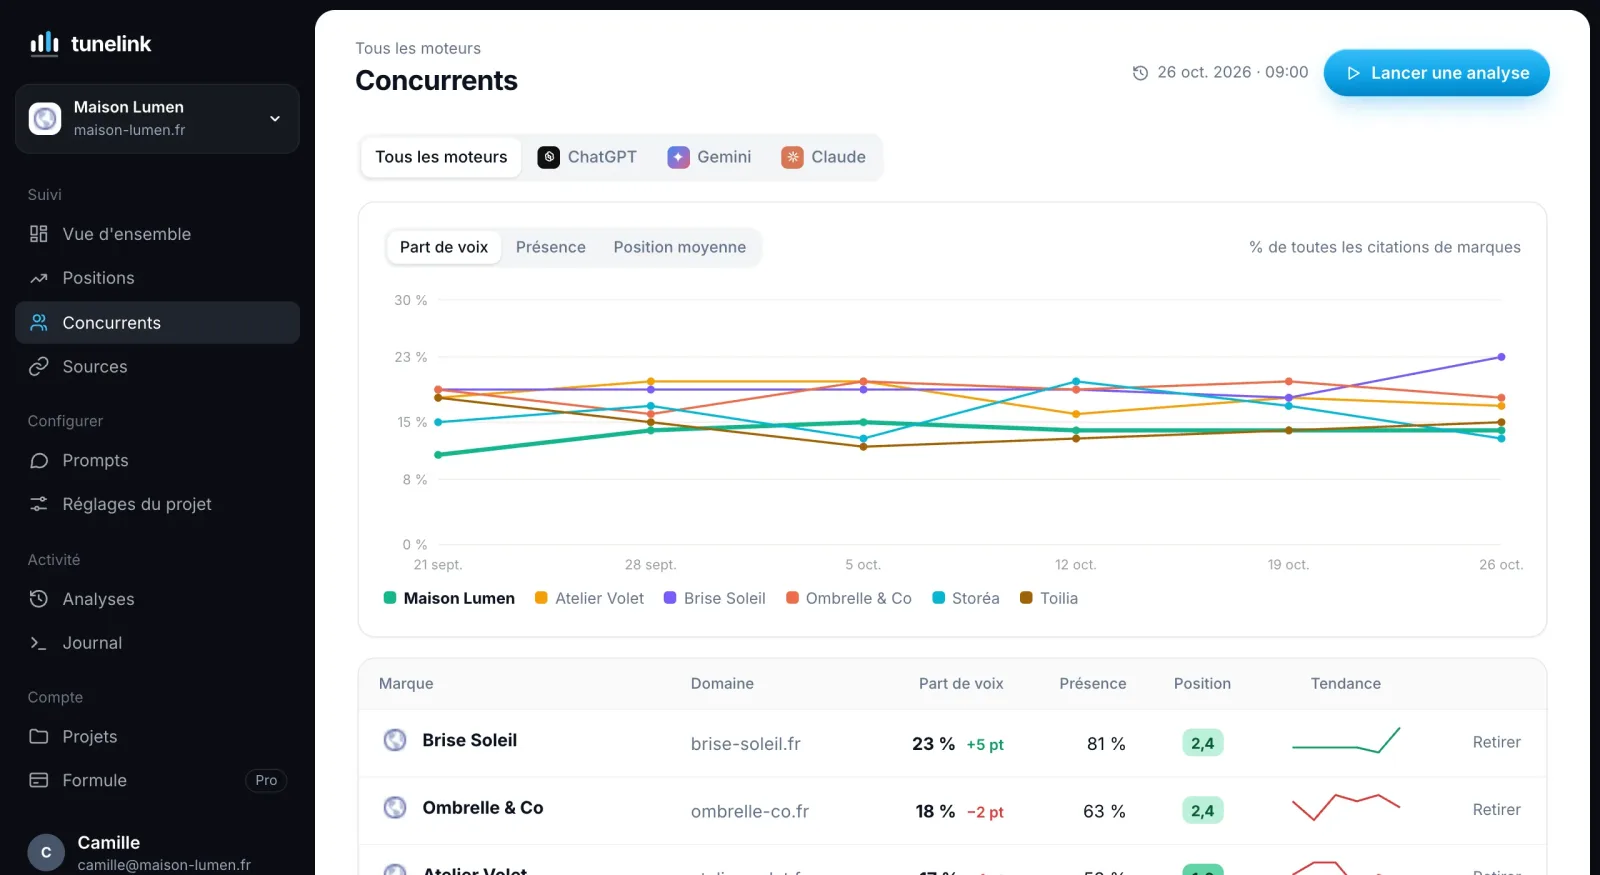Click Ombrelle & Co brand globe icon
This screenshot has height=875, width=1600.
[395, 807]
